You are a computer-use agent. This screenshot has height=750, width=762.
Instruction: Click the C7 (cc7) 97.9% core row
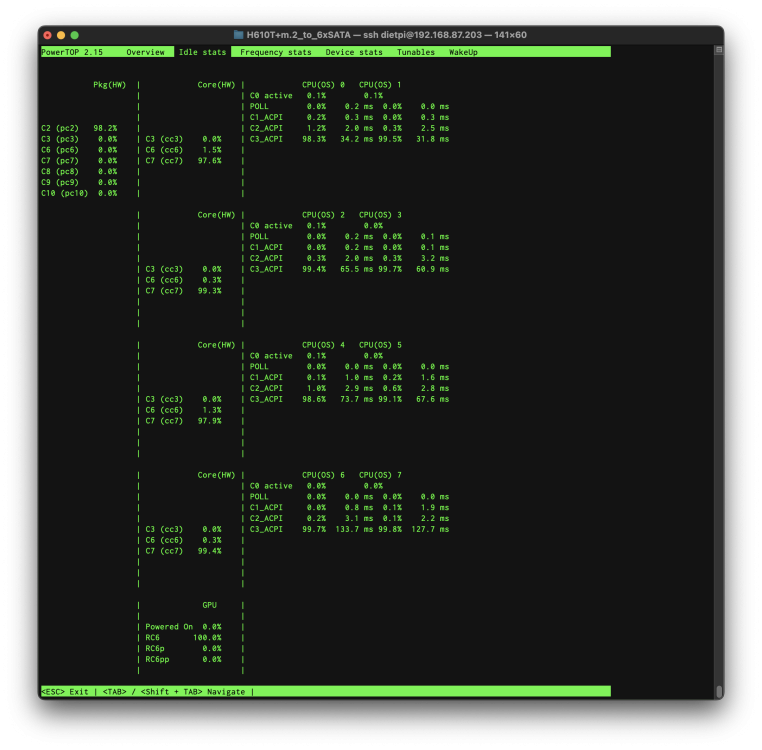click(x=183, y=421)
